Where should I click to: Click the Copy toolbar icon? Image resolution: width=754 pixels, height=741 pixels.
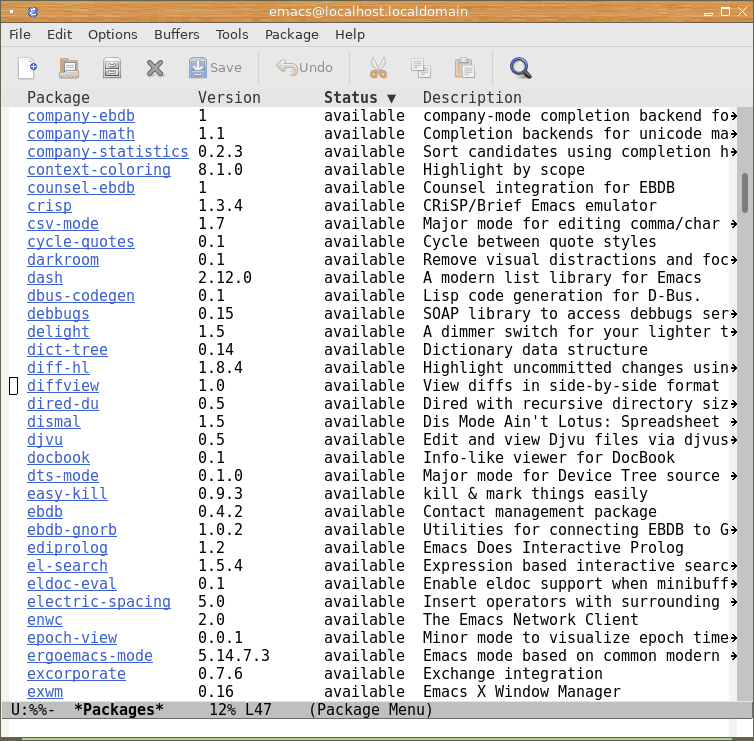click(421, 68)
